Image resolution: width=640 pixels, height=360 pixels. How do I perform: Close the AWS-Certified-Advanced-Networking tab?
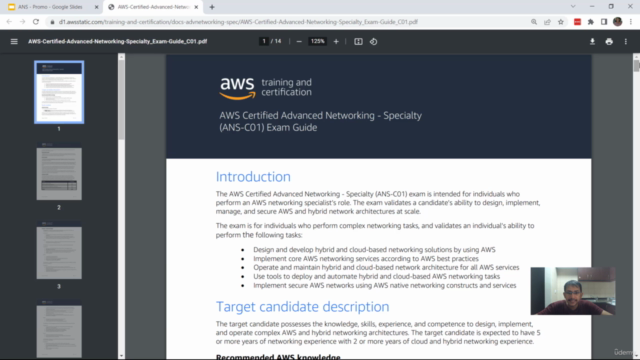pos(196,7)
